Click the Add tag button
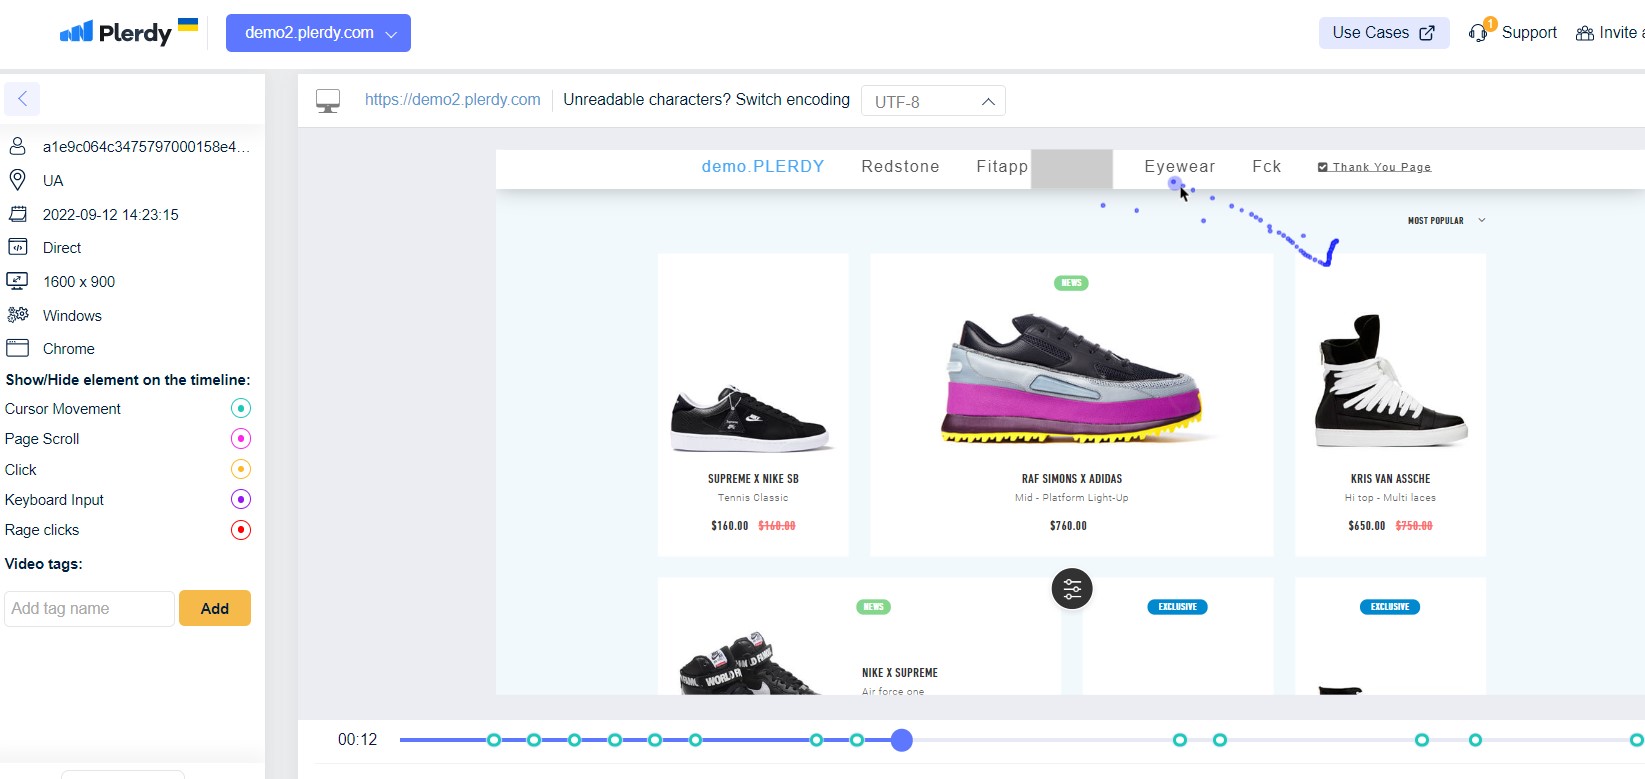This screenshot has height=779, width=1645. [215, 608]
